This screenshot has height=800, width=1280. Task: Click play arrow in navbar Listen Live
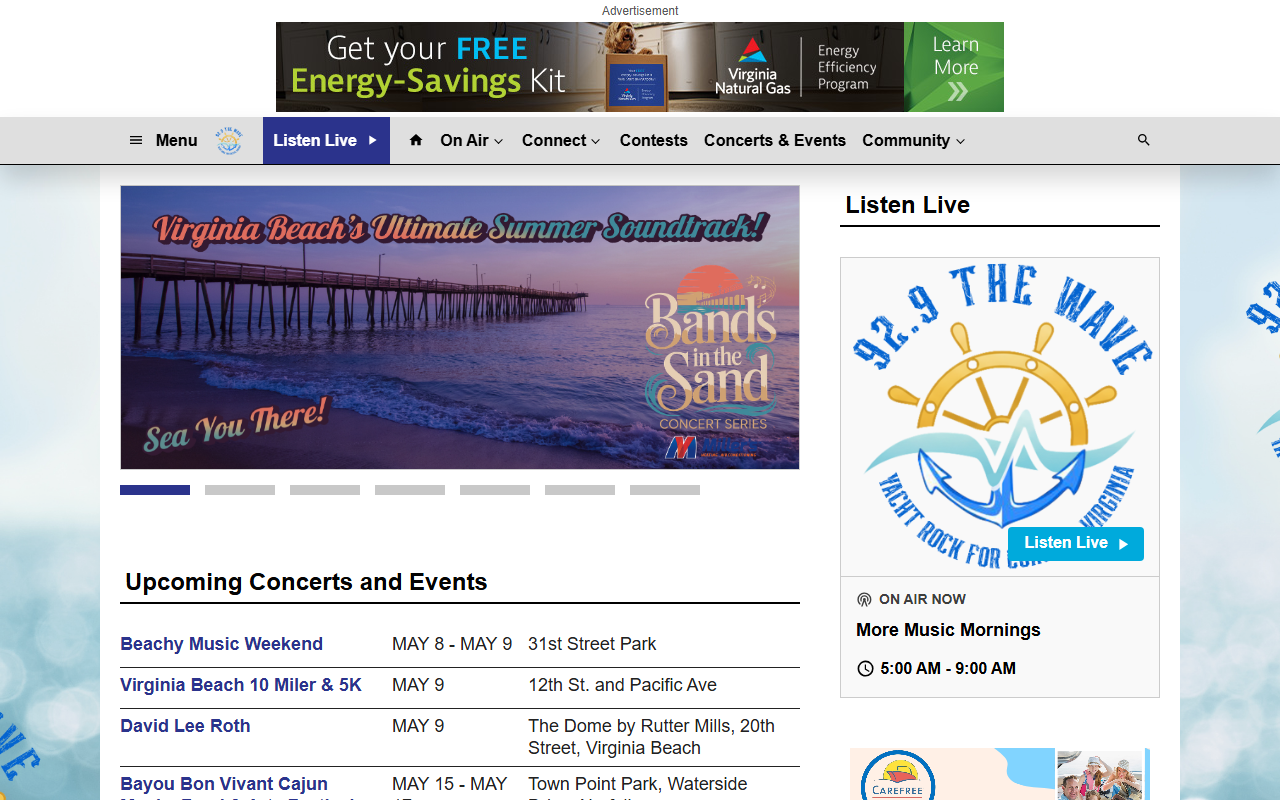[x=372, y=140]
